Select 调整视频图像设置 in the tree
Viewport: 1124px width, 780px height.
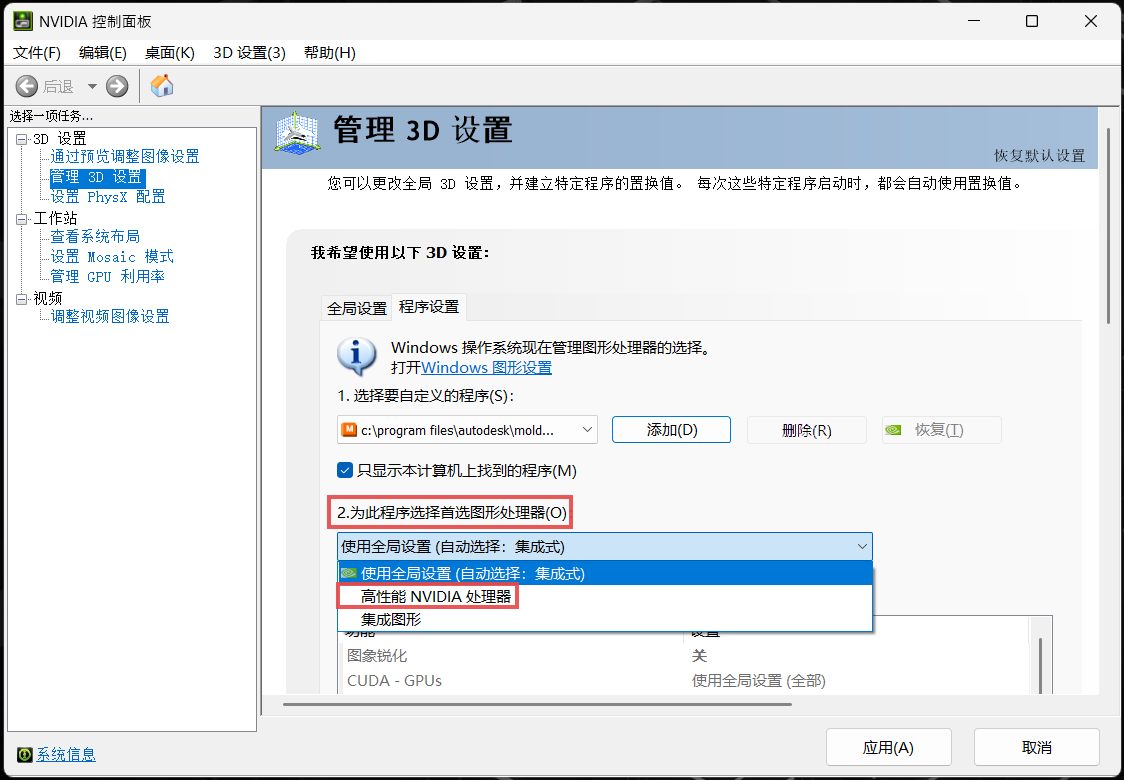(110, 316)
